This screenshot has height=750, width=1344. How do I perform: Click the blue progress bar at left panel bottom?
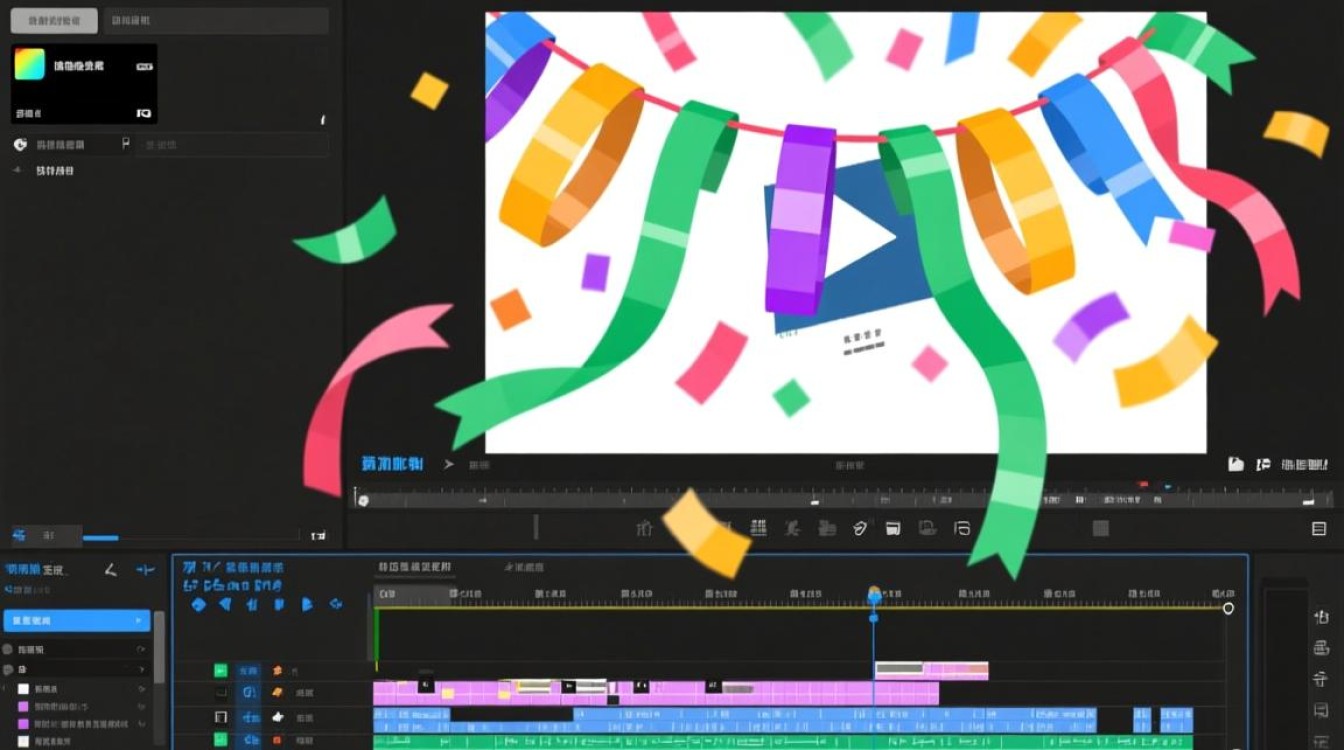[100, 538]
